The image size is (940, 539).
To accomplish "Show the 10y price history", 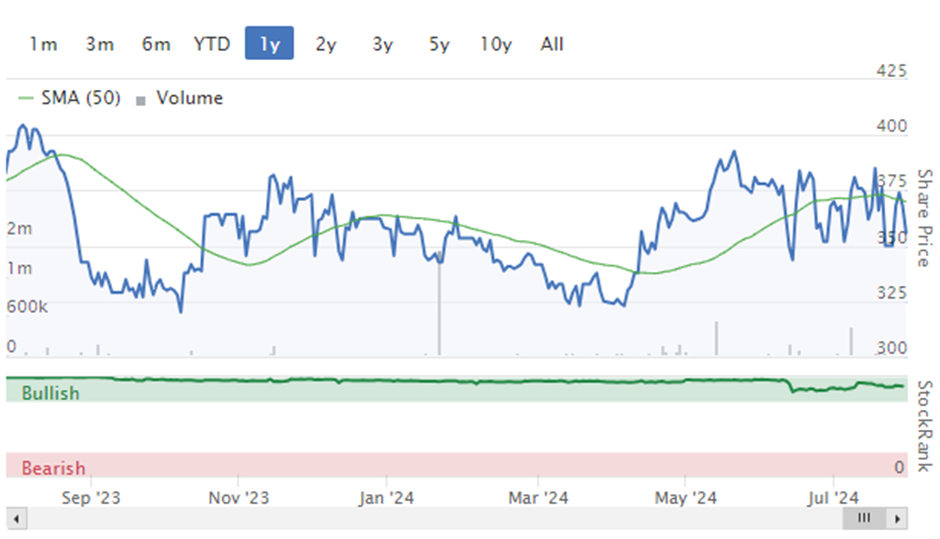I will click(496, 44).
